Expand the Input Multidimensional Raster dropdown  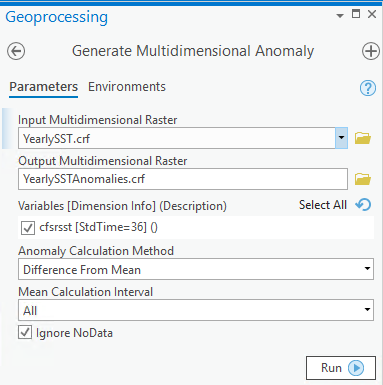(341, 138)
